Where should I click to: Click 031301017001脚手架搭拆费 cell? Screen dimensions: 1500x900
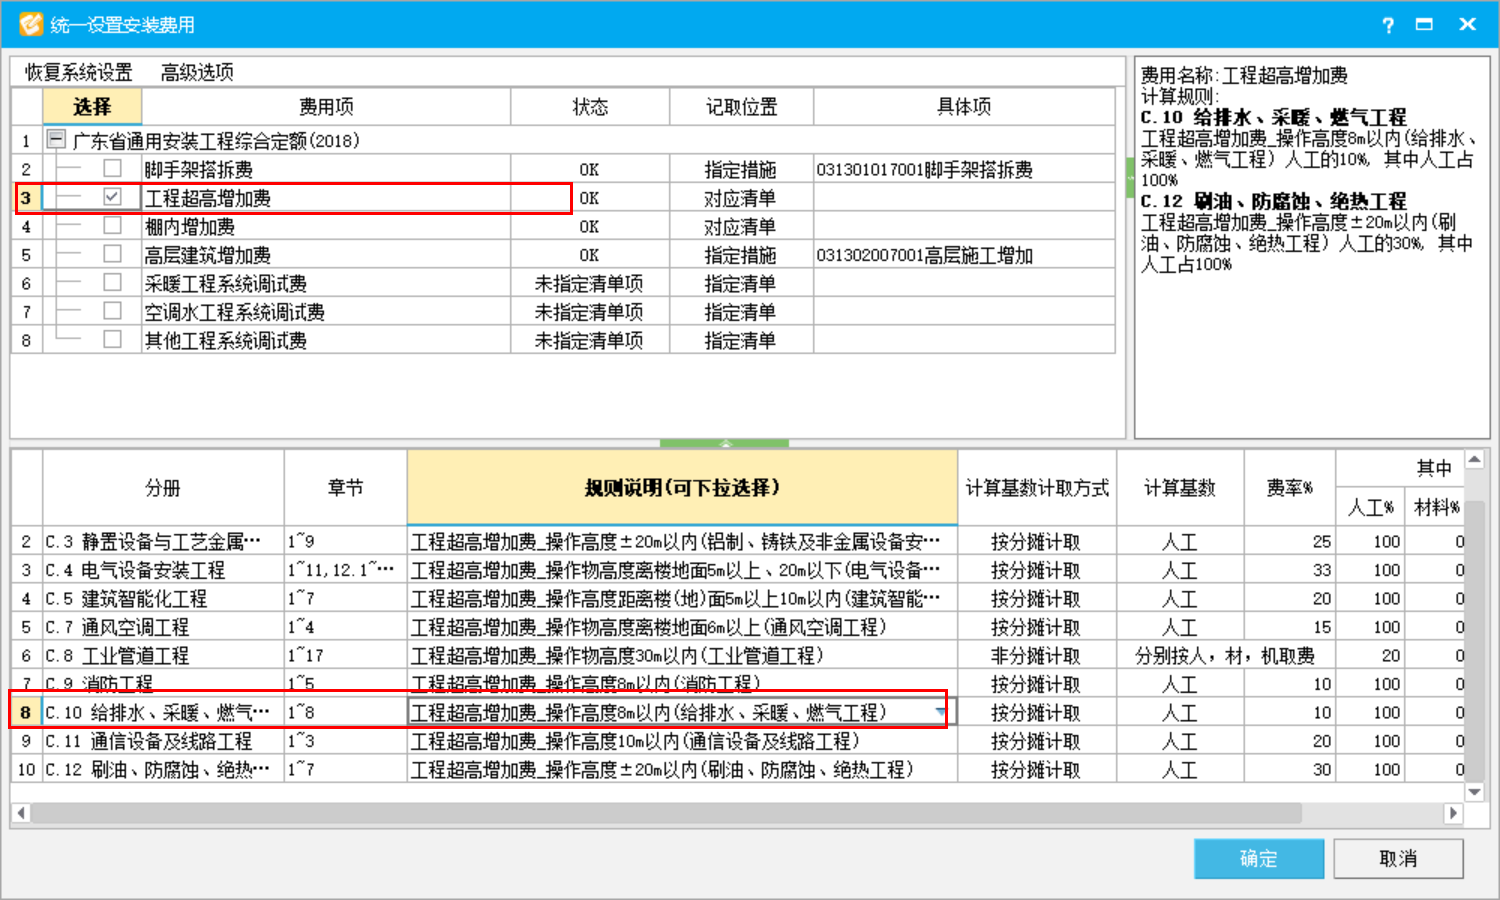click(963, 169)
